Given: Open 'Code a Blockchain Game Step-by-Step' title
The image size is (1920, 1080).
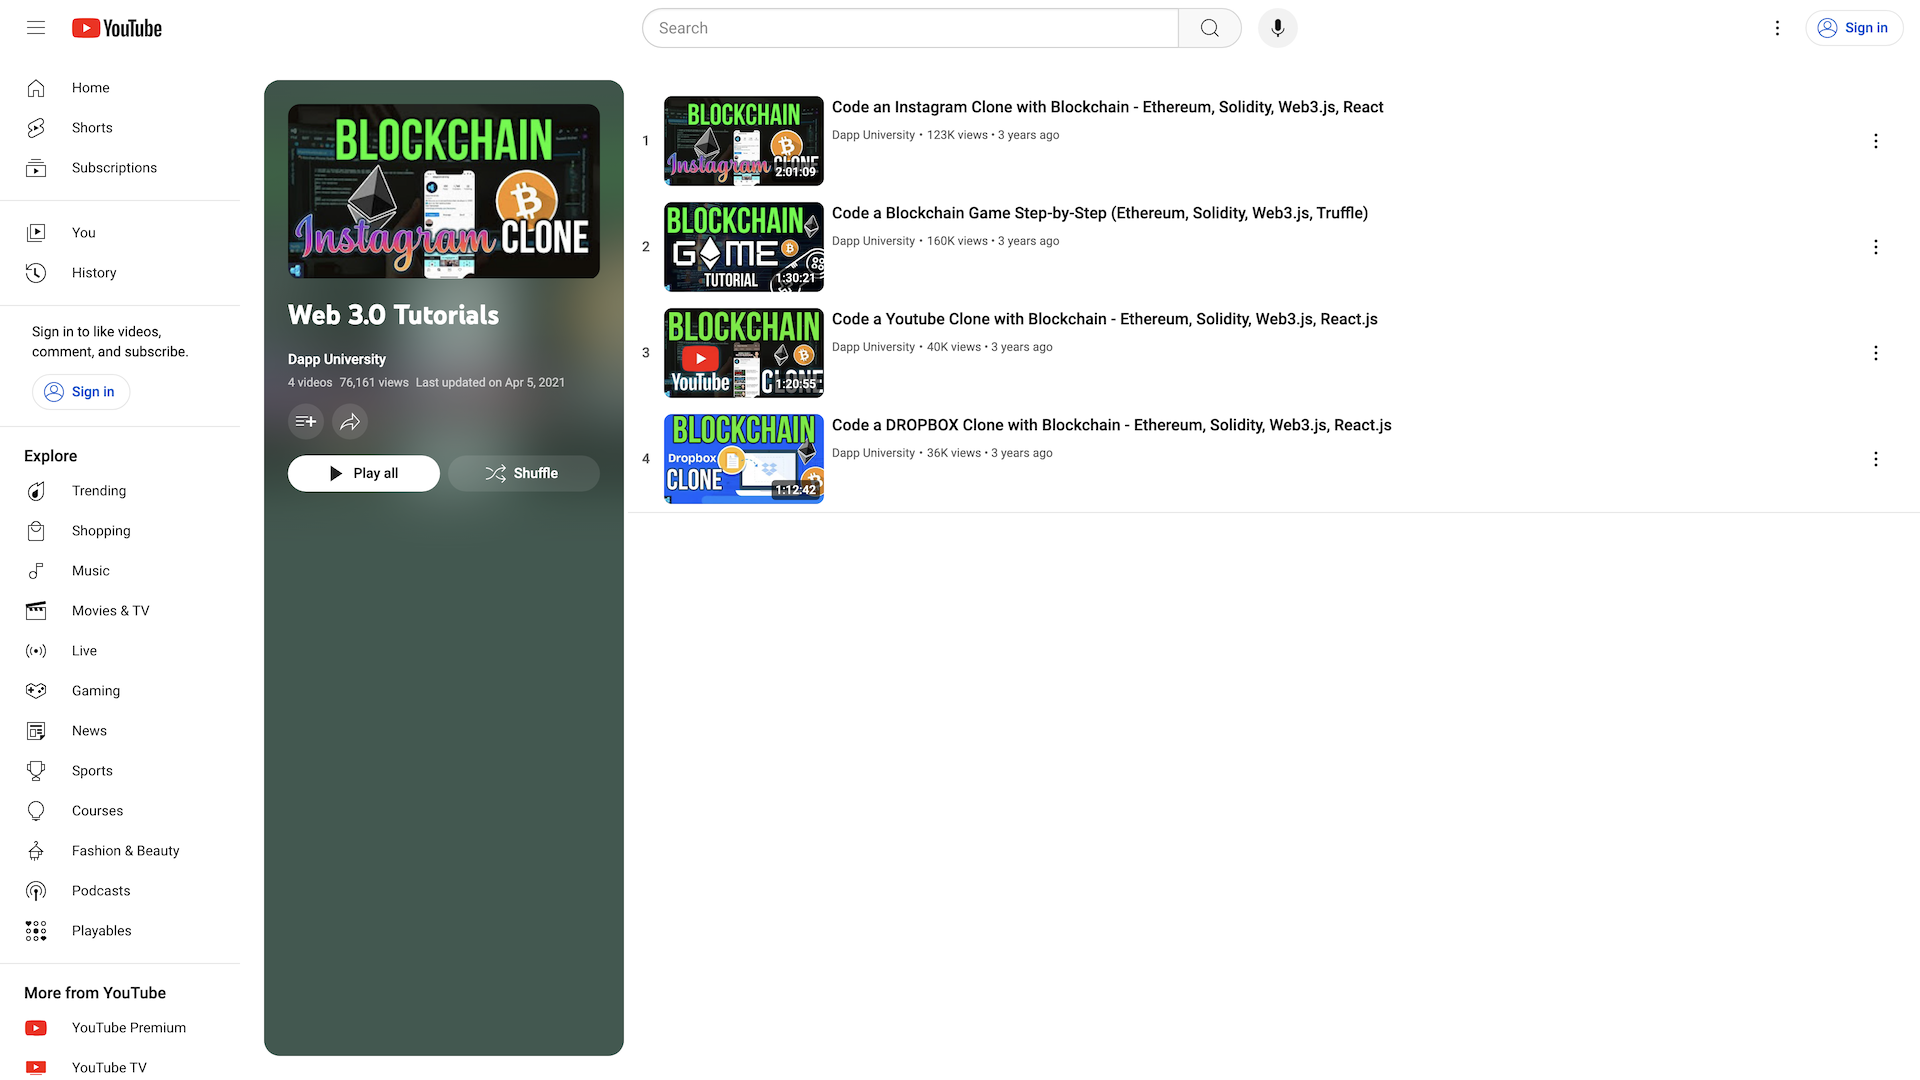Looking at the screenshot, I should [1100, 213].
